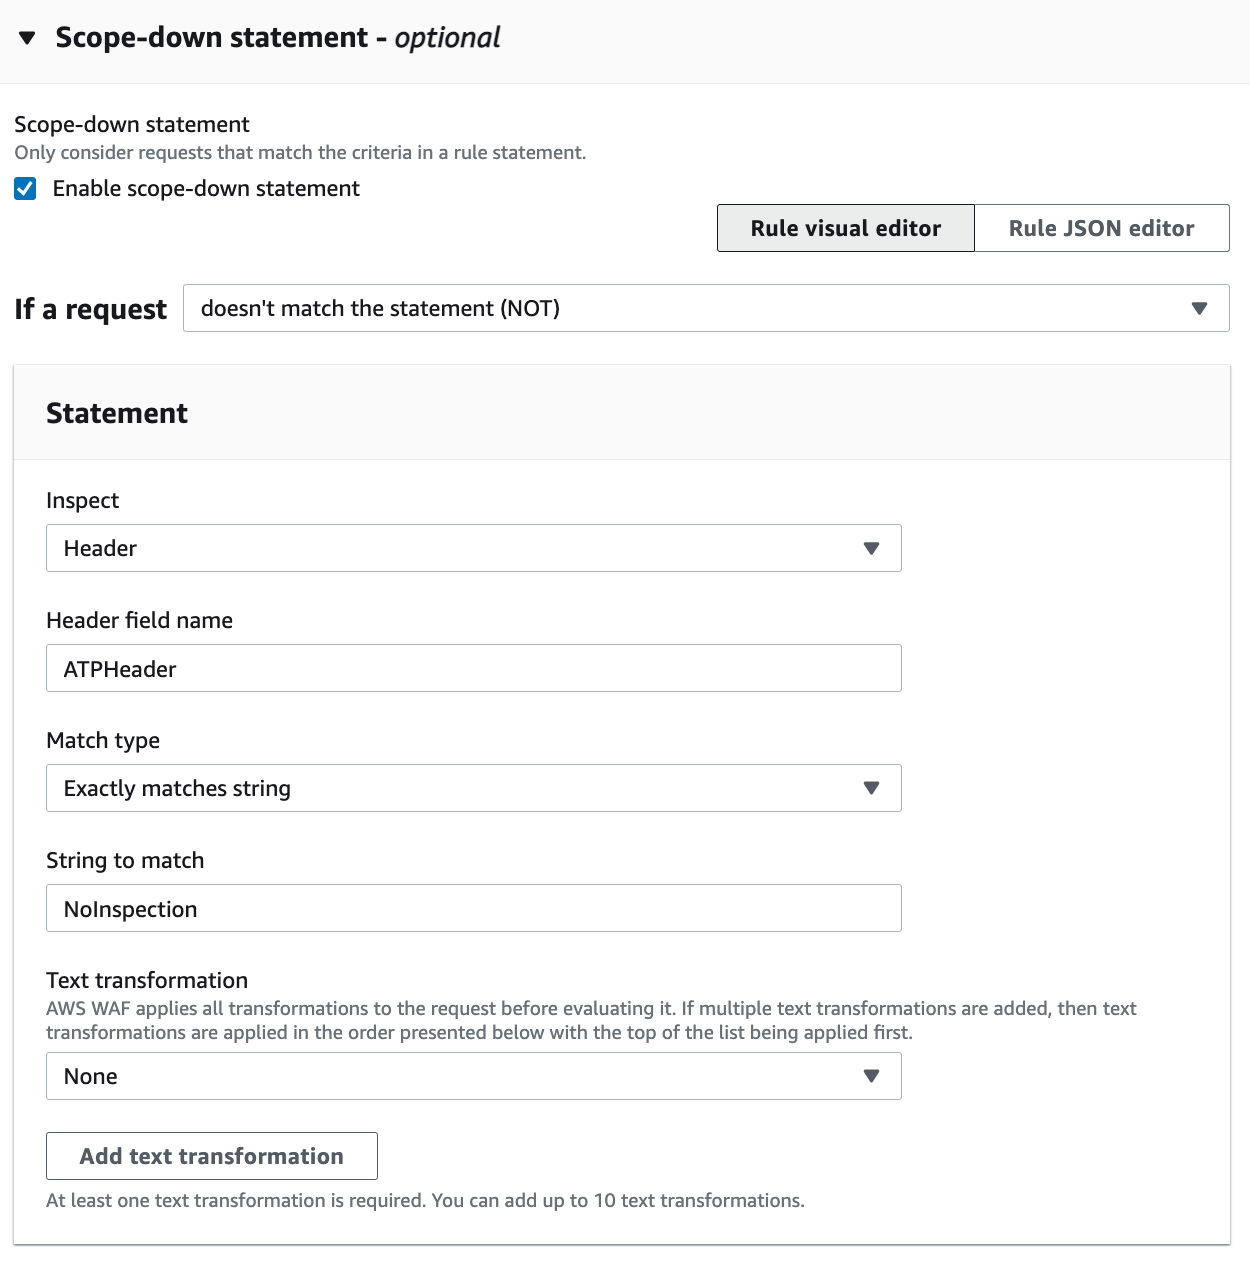This screenshot has height=1266, width=1250.
Task: Click the Statement panel heading
Action: pos(117,413)
